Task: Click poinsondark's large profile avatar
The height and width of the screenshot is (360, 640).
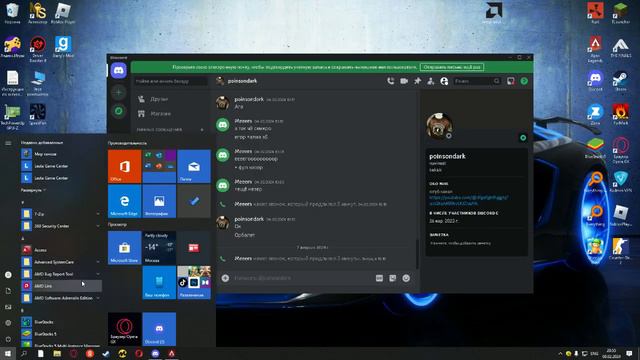Action: pos(439,126)
